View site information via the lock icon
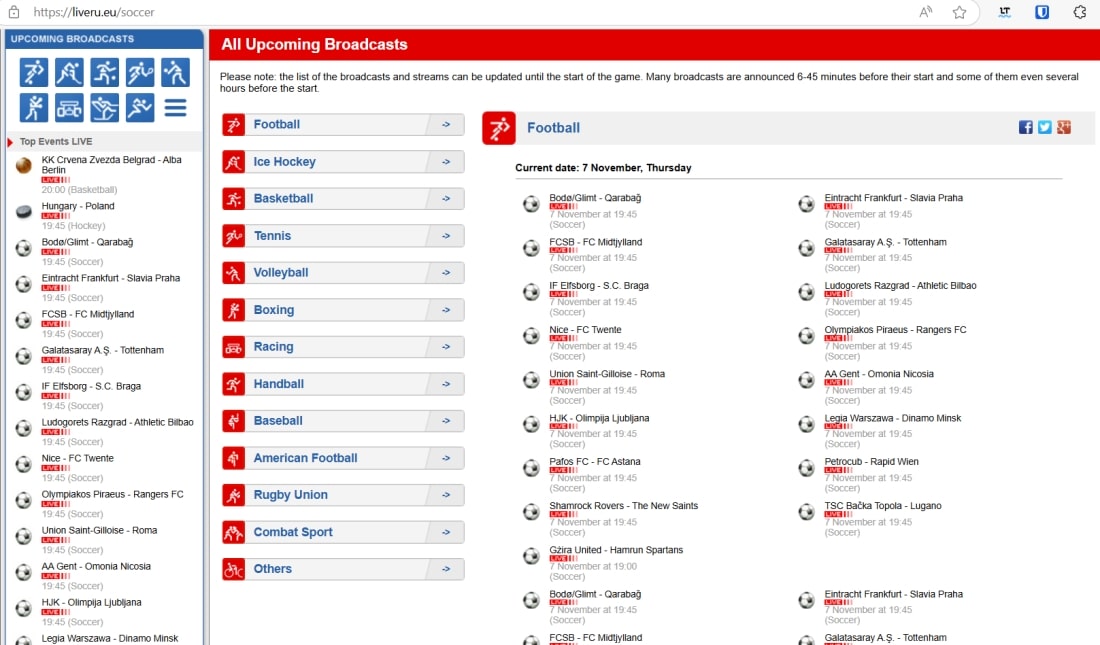The height and width of the screenshot is (645, 1100). click(14, 12)
